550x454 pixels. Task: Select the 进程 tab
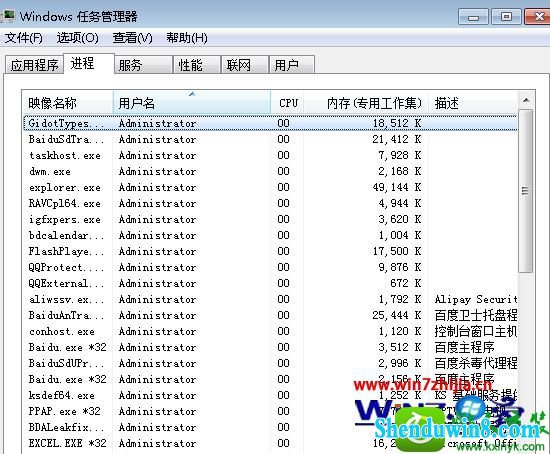89,64
